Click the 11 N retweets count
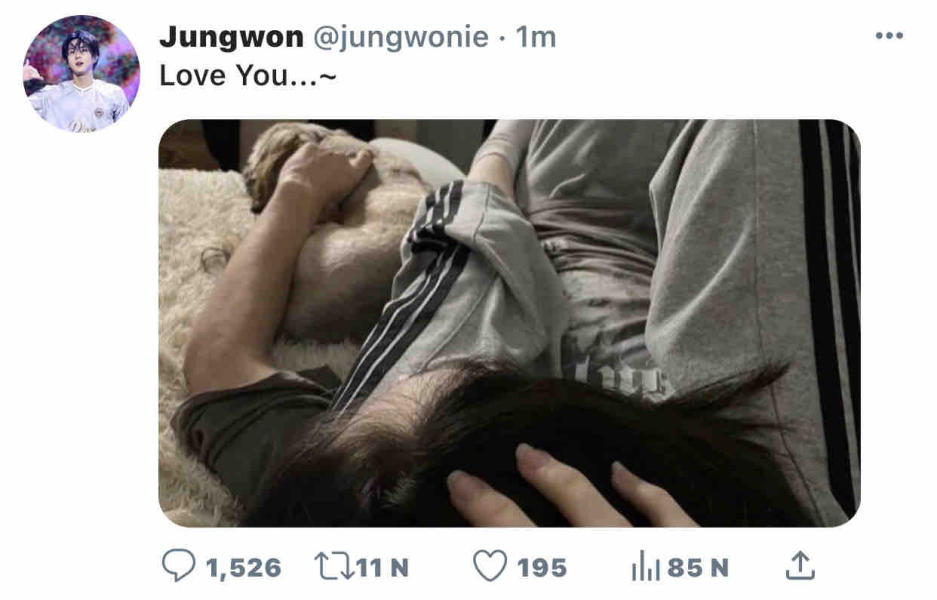 click(x=383, y=567)
